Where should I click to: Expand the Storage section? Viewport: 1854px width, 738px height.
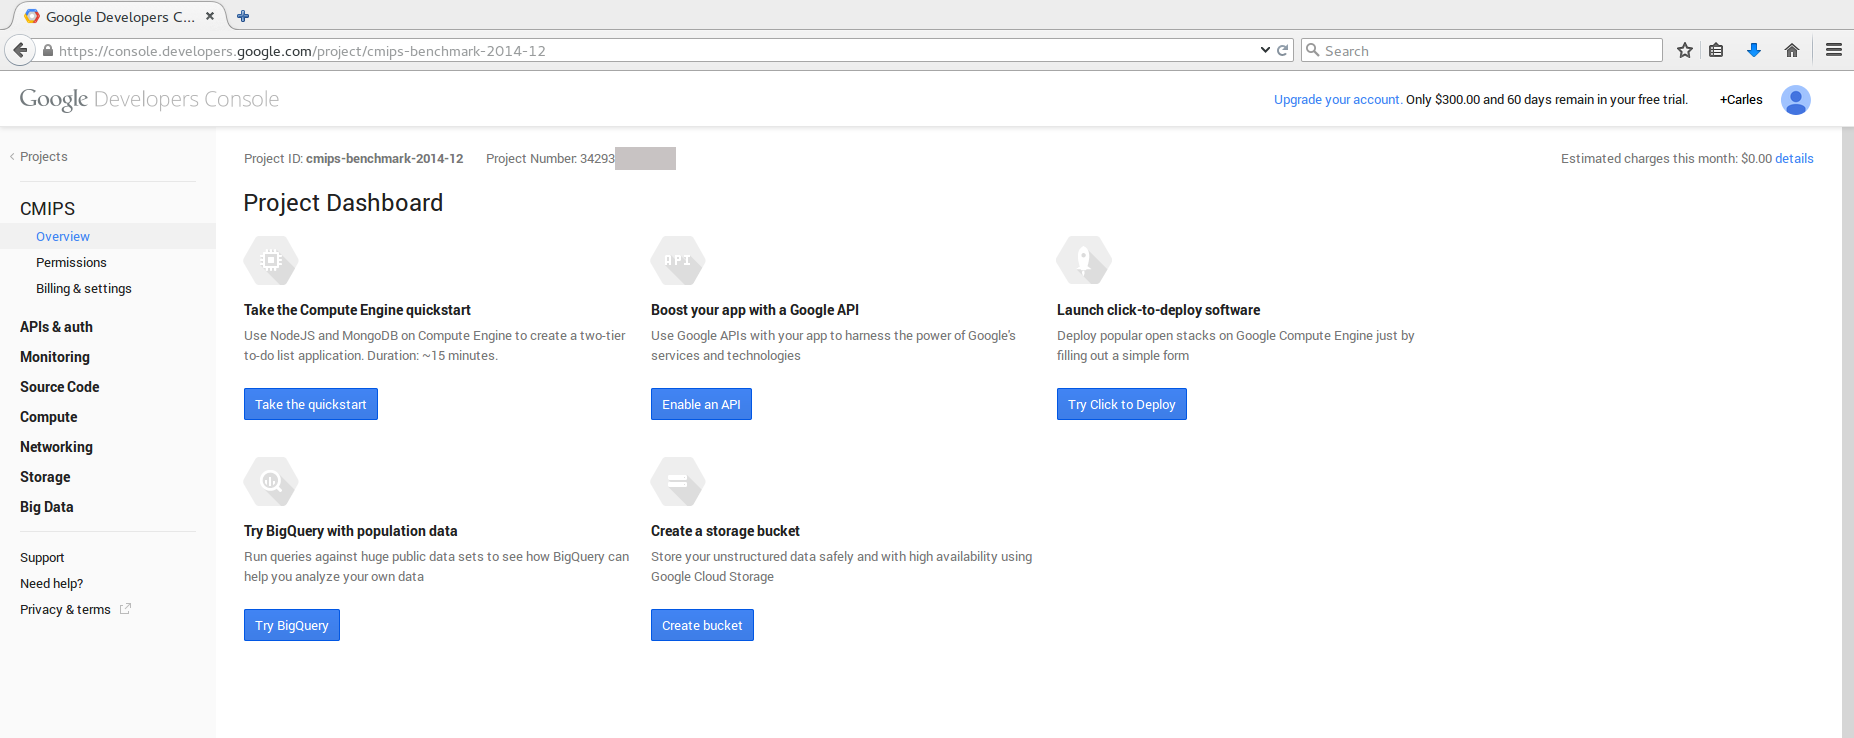[x=45, y=477]
